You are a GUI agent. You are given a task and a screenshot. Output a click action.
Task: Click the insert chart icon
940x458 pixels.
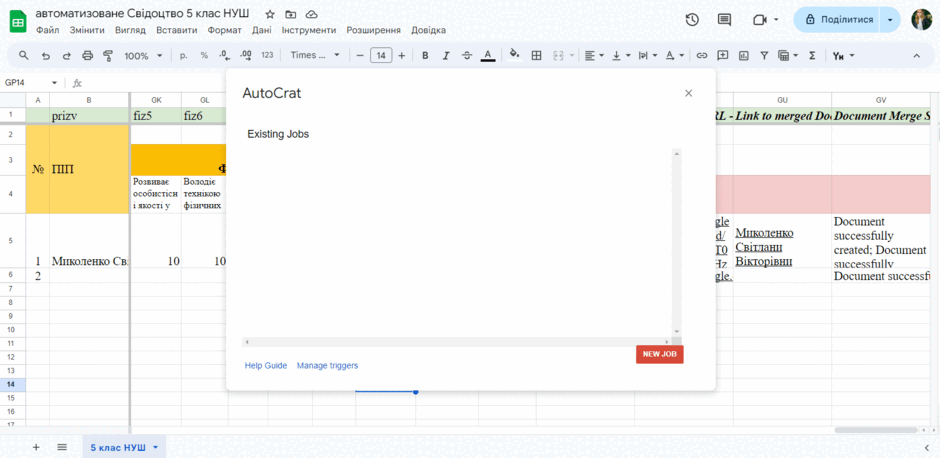coord(744,56)
